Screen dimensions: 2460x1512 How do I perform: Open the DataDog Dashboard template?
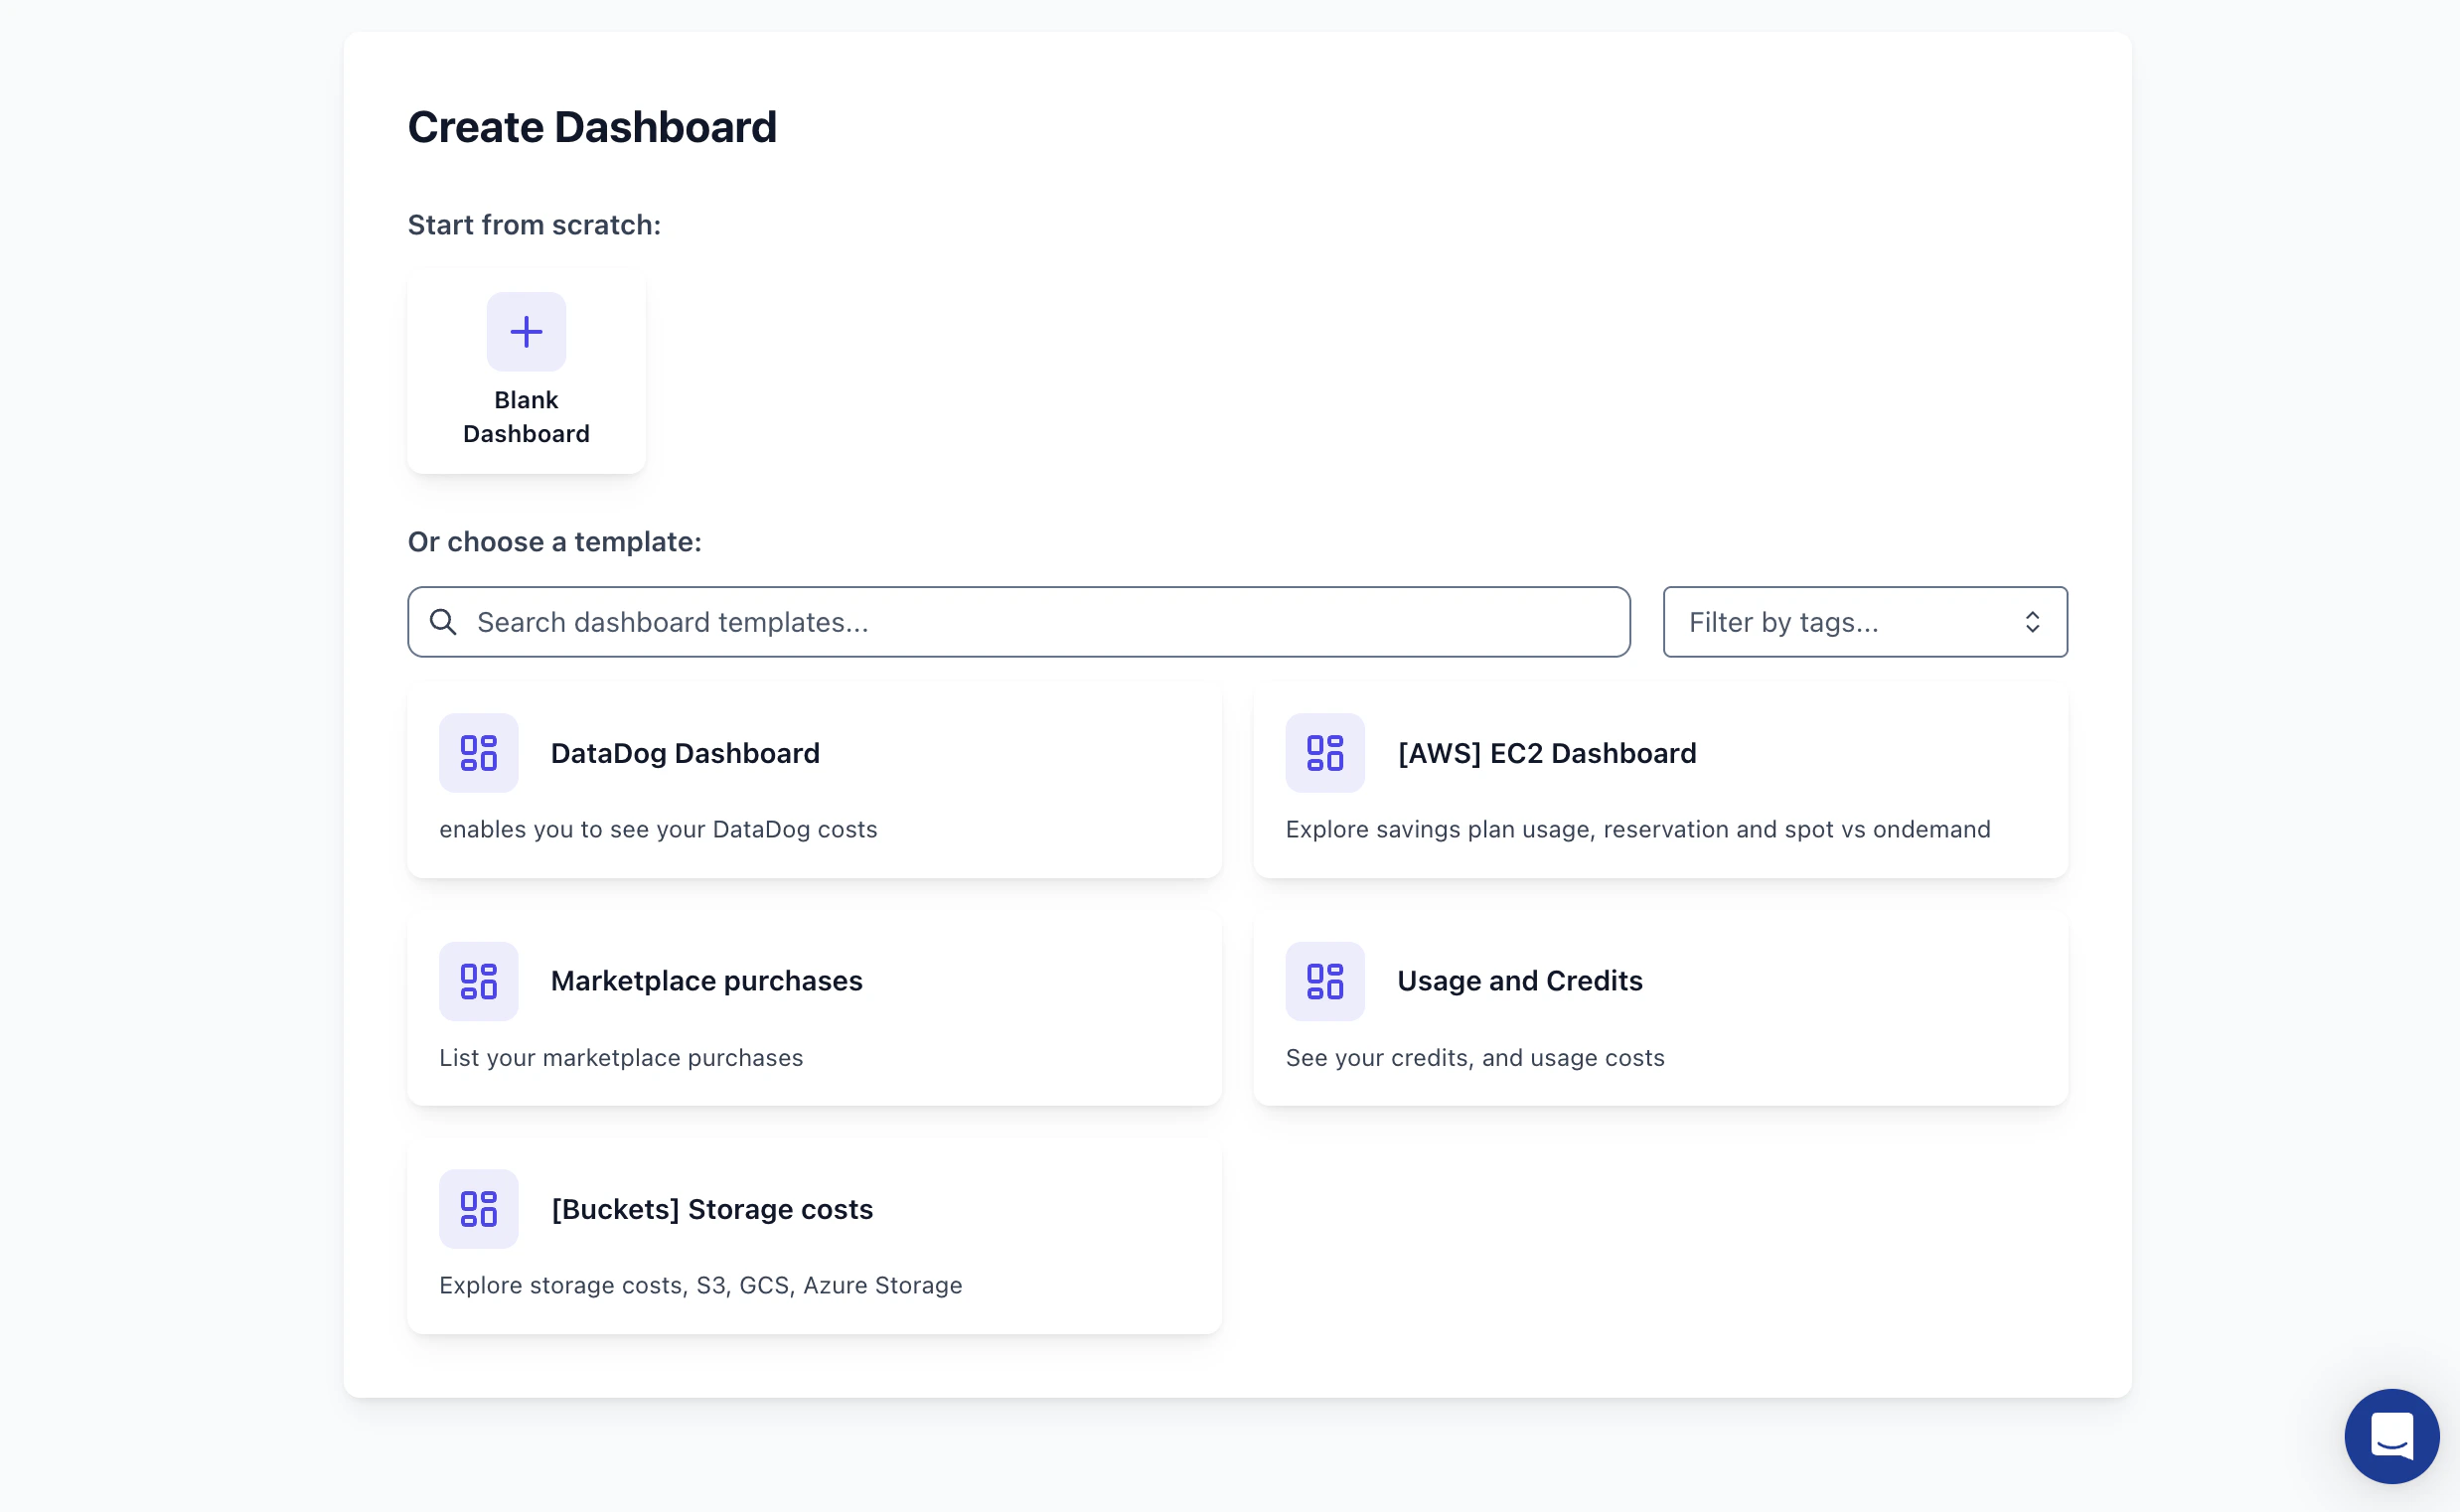point(813,780)
